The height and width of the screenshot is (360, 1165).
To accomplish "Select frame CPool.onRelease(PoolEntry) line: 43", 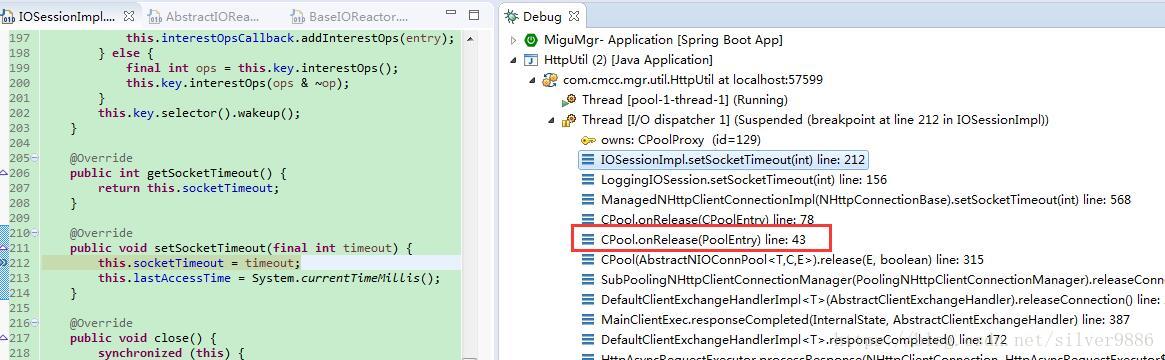I will pos(703,240).
